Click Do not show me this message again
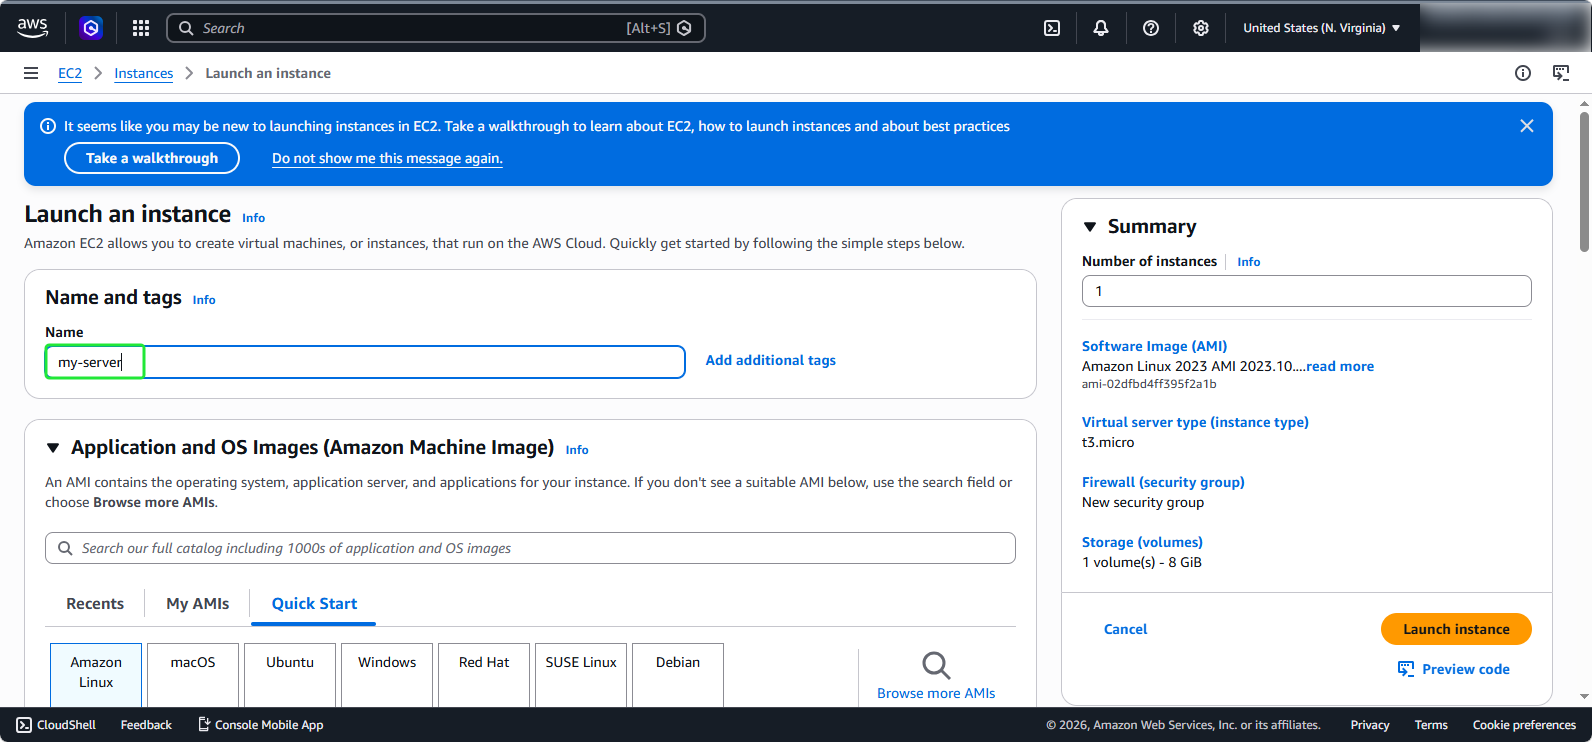 pyautogui.click(x=387, y=158)
